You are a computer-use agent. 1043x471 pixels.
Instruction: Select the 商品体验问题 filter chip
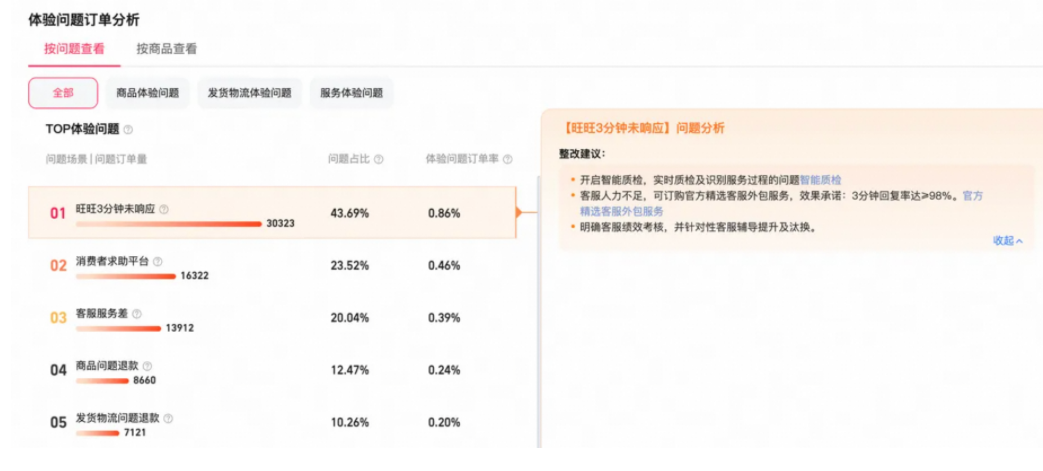pyautogui.click(x=148, y=93)
